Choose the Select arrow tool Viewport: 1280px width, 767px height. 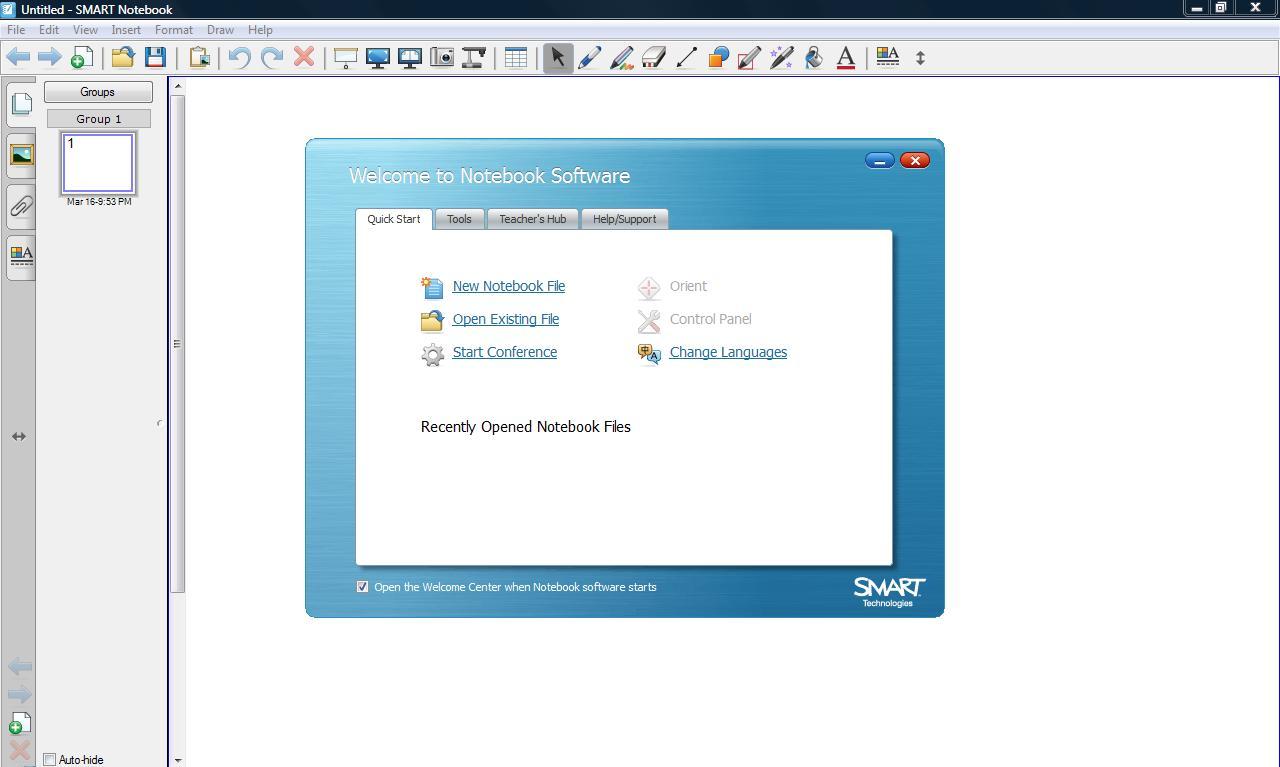click(x=558, y=57)
